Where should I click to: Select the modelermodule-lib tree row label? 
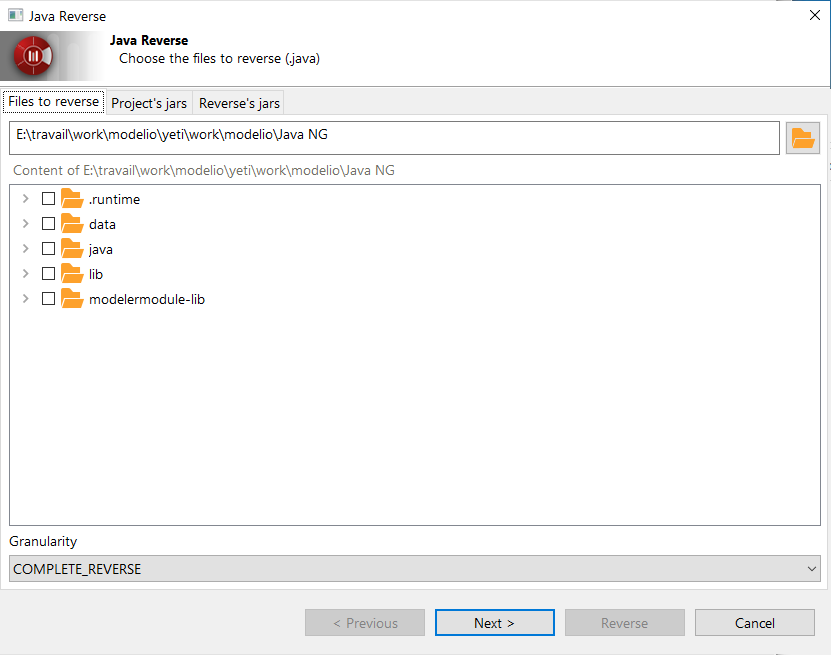147,299
